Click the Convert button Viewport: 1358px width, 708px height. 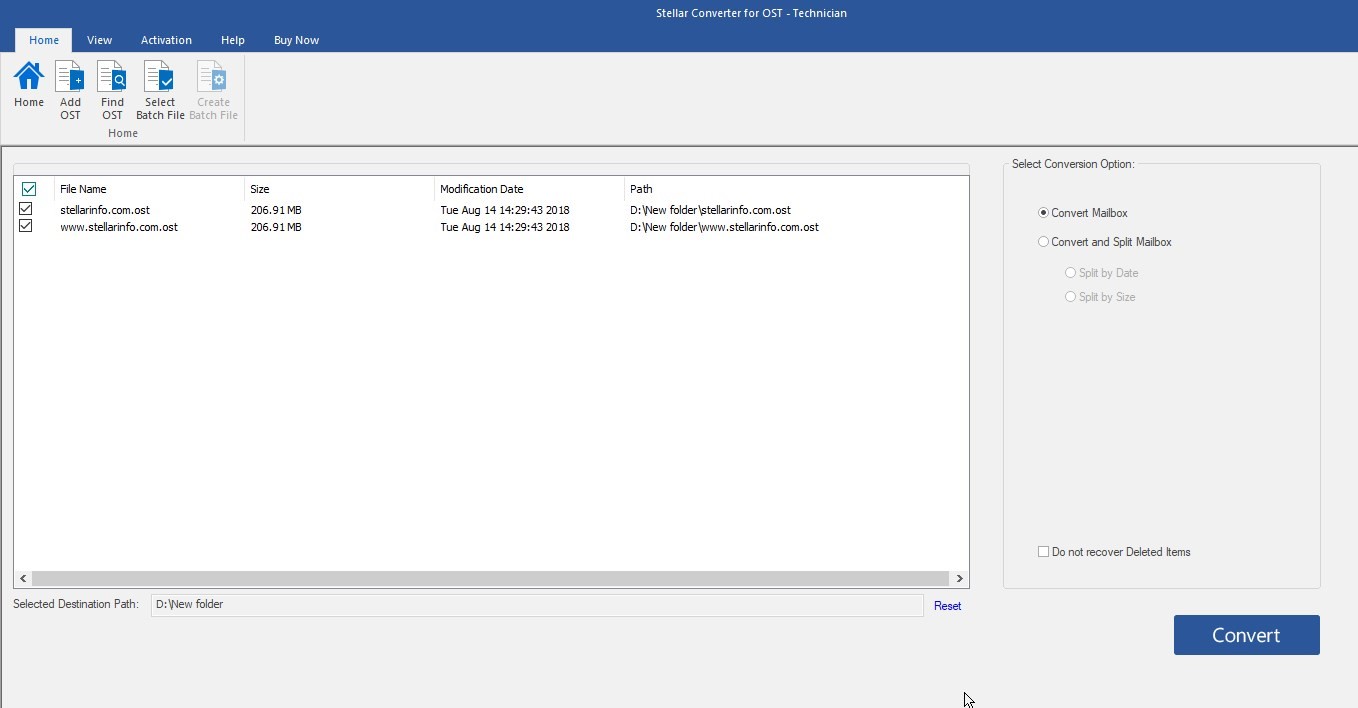[x=1246, y=635]
